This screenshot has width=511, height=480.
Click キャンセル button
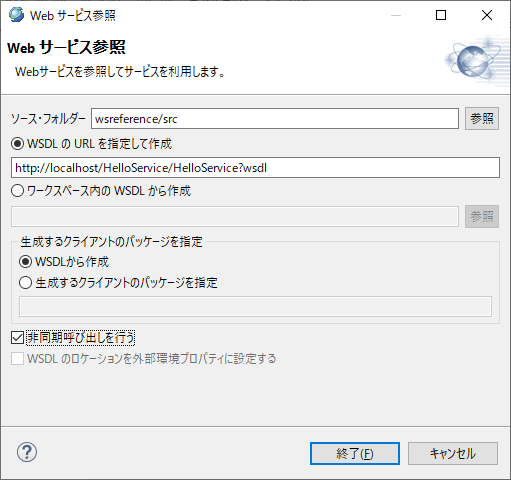coord(453,453)
